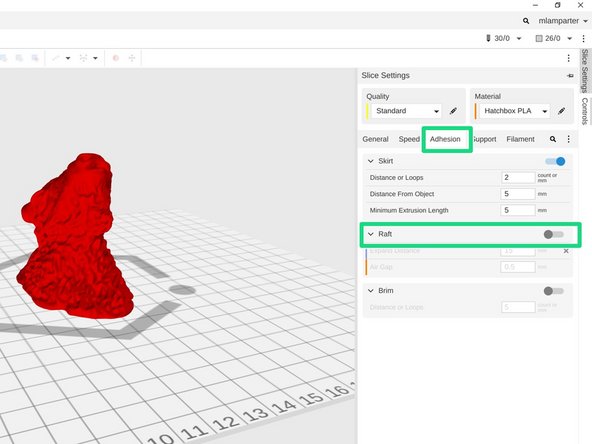Edit the Standard quality preset with pencil
Screen dimensions: 592x444
point(453,111)
